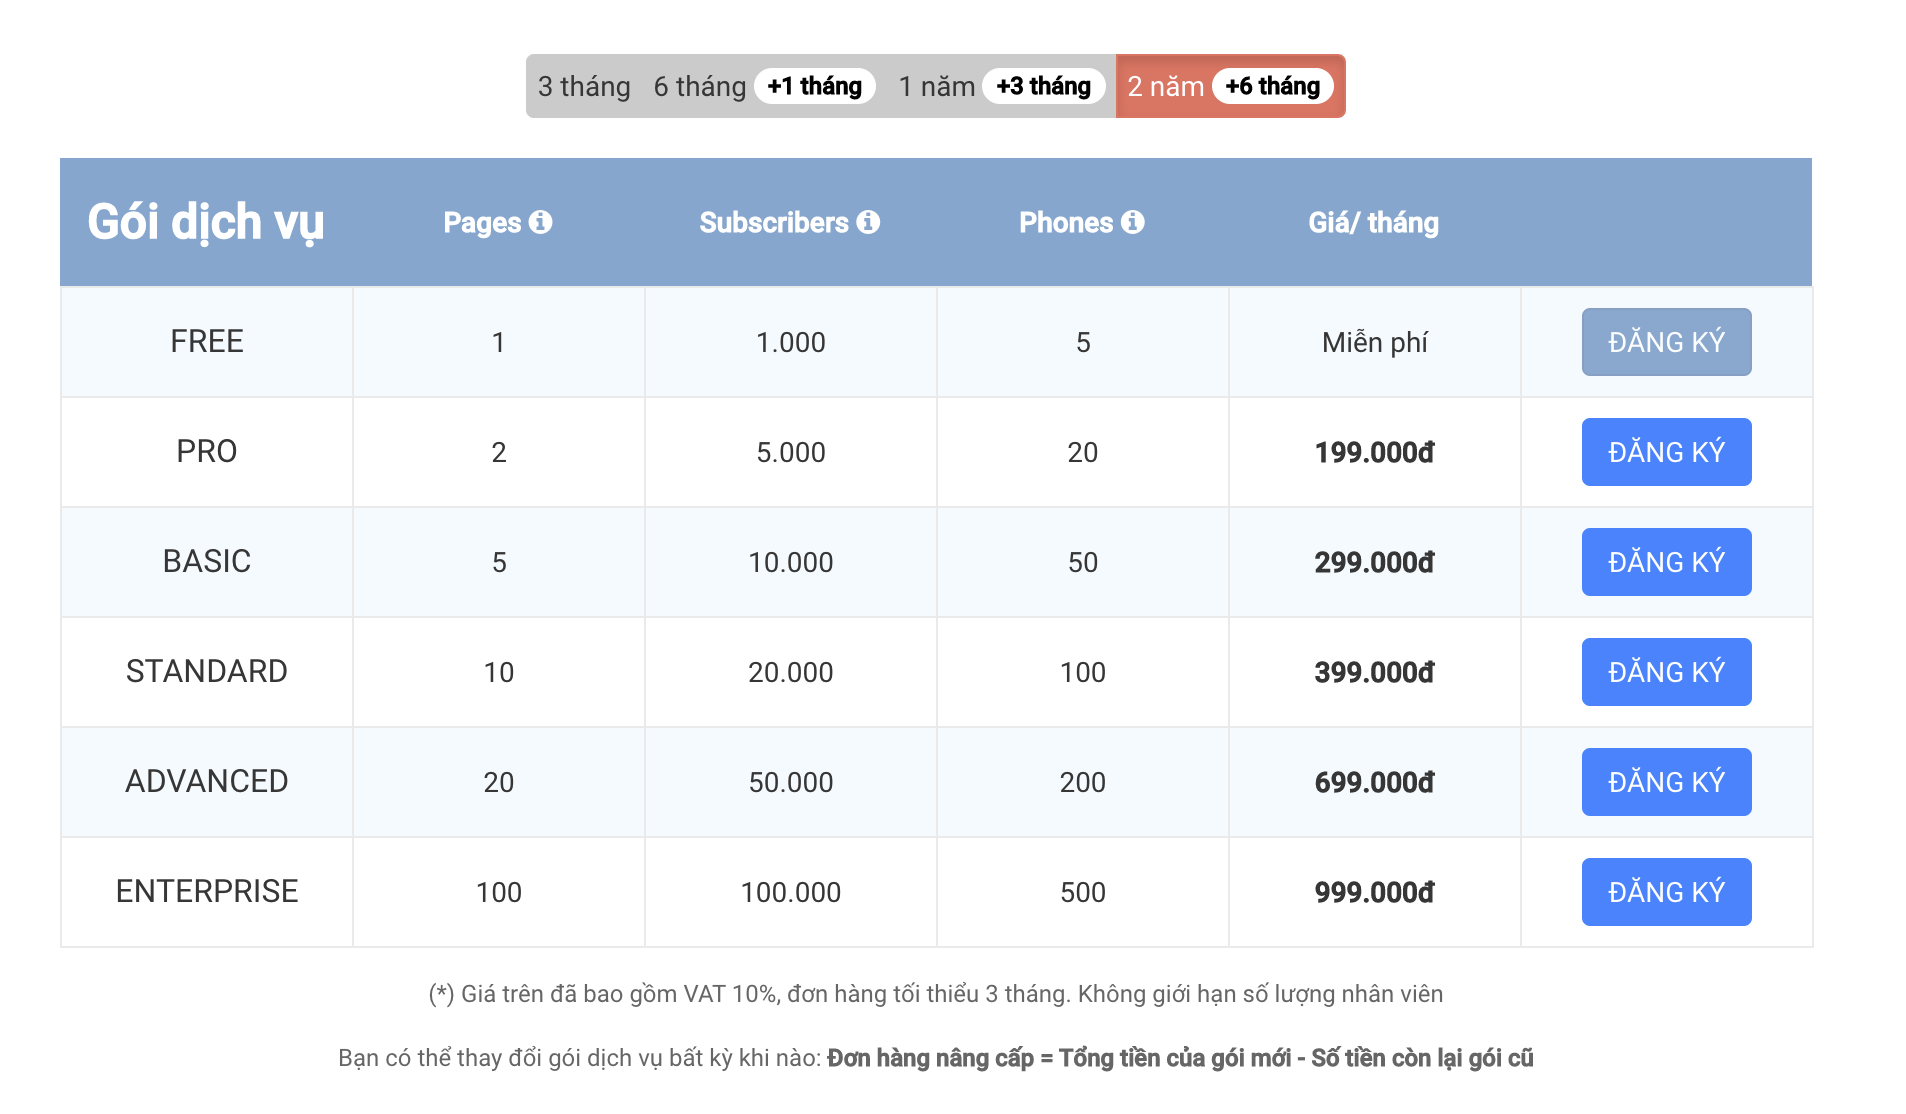The height and width of the screenshot is (1114, 1906).
Task: Click the 999.000đ ENTERPRISE price
Action: click(x=1374, y=892)
